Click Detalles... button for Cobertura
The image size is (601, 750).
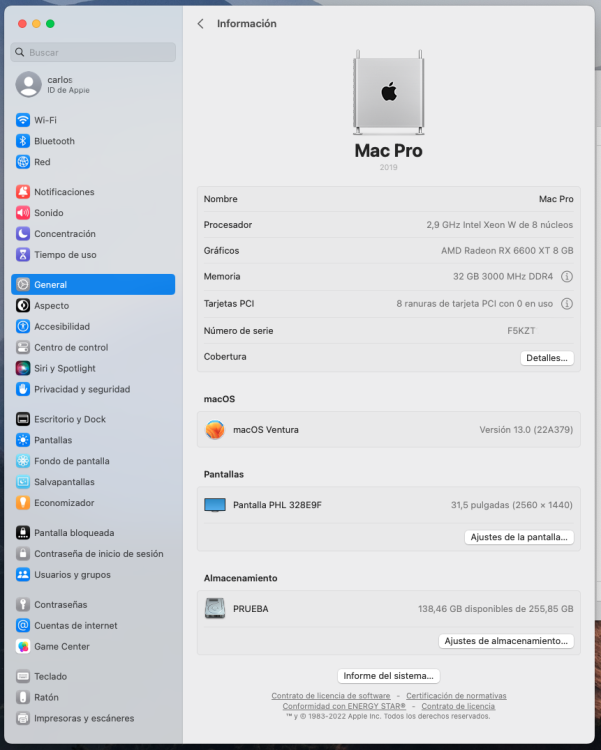(x=546, y=358)
